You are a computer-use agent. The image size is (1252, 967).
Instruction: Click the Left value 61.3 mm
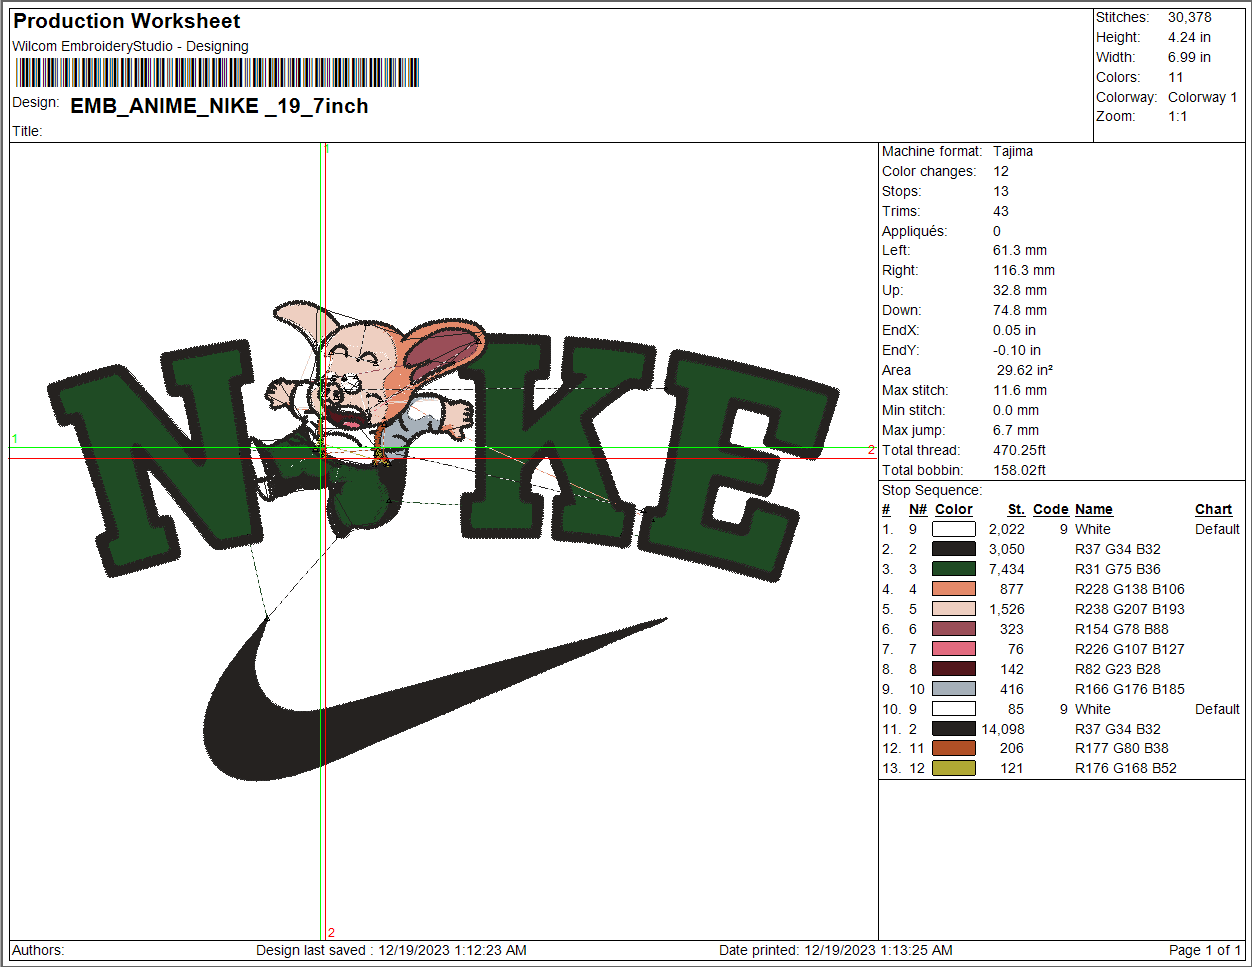(x=1020, y=250)
